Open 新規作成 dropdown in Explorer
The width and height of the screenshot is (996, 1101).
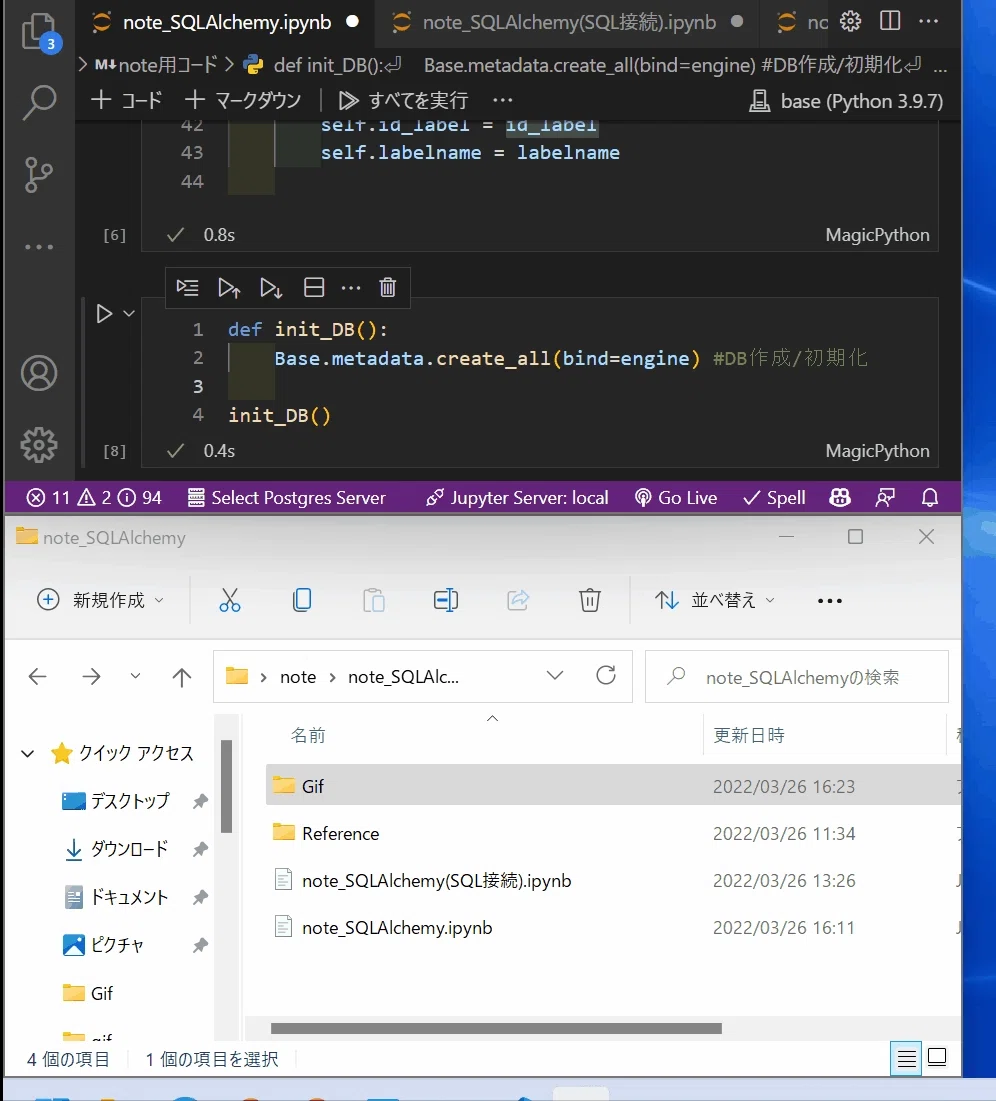tap(100, 600)
